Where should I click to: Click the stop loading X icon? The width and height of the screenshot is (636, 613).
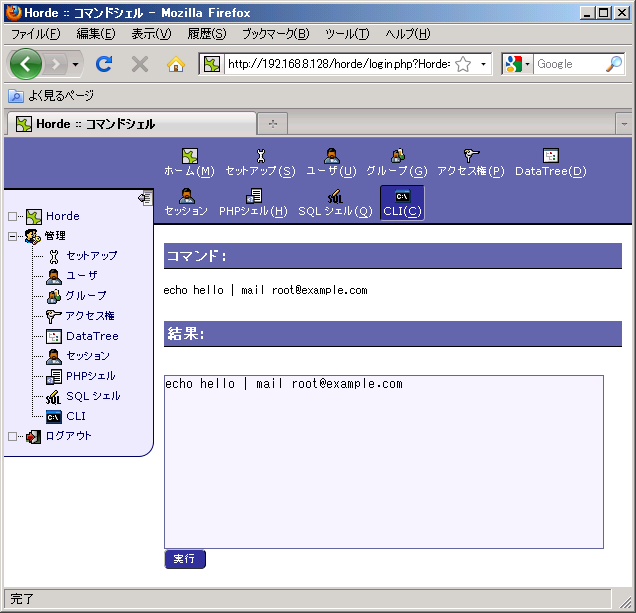[140, 64]
